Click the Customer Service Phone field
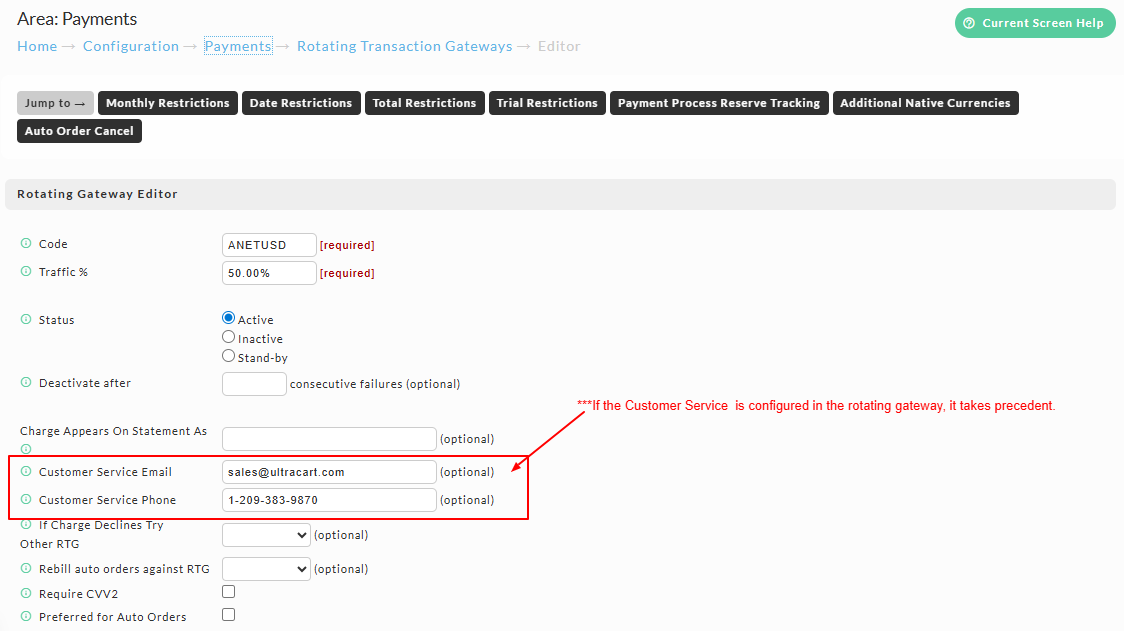 [x=329, y=500]
